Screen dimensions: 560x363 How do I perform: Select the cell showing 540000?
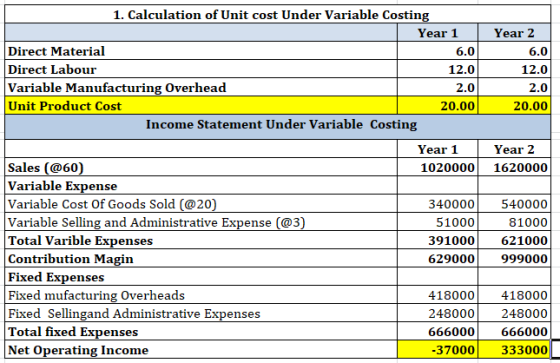514,204
